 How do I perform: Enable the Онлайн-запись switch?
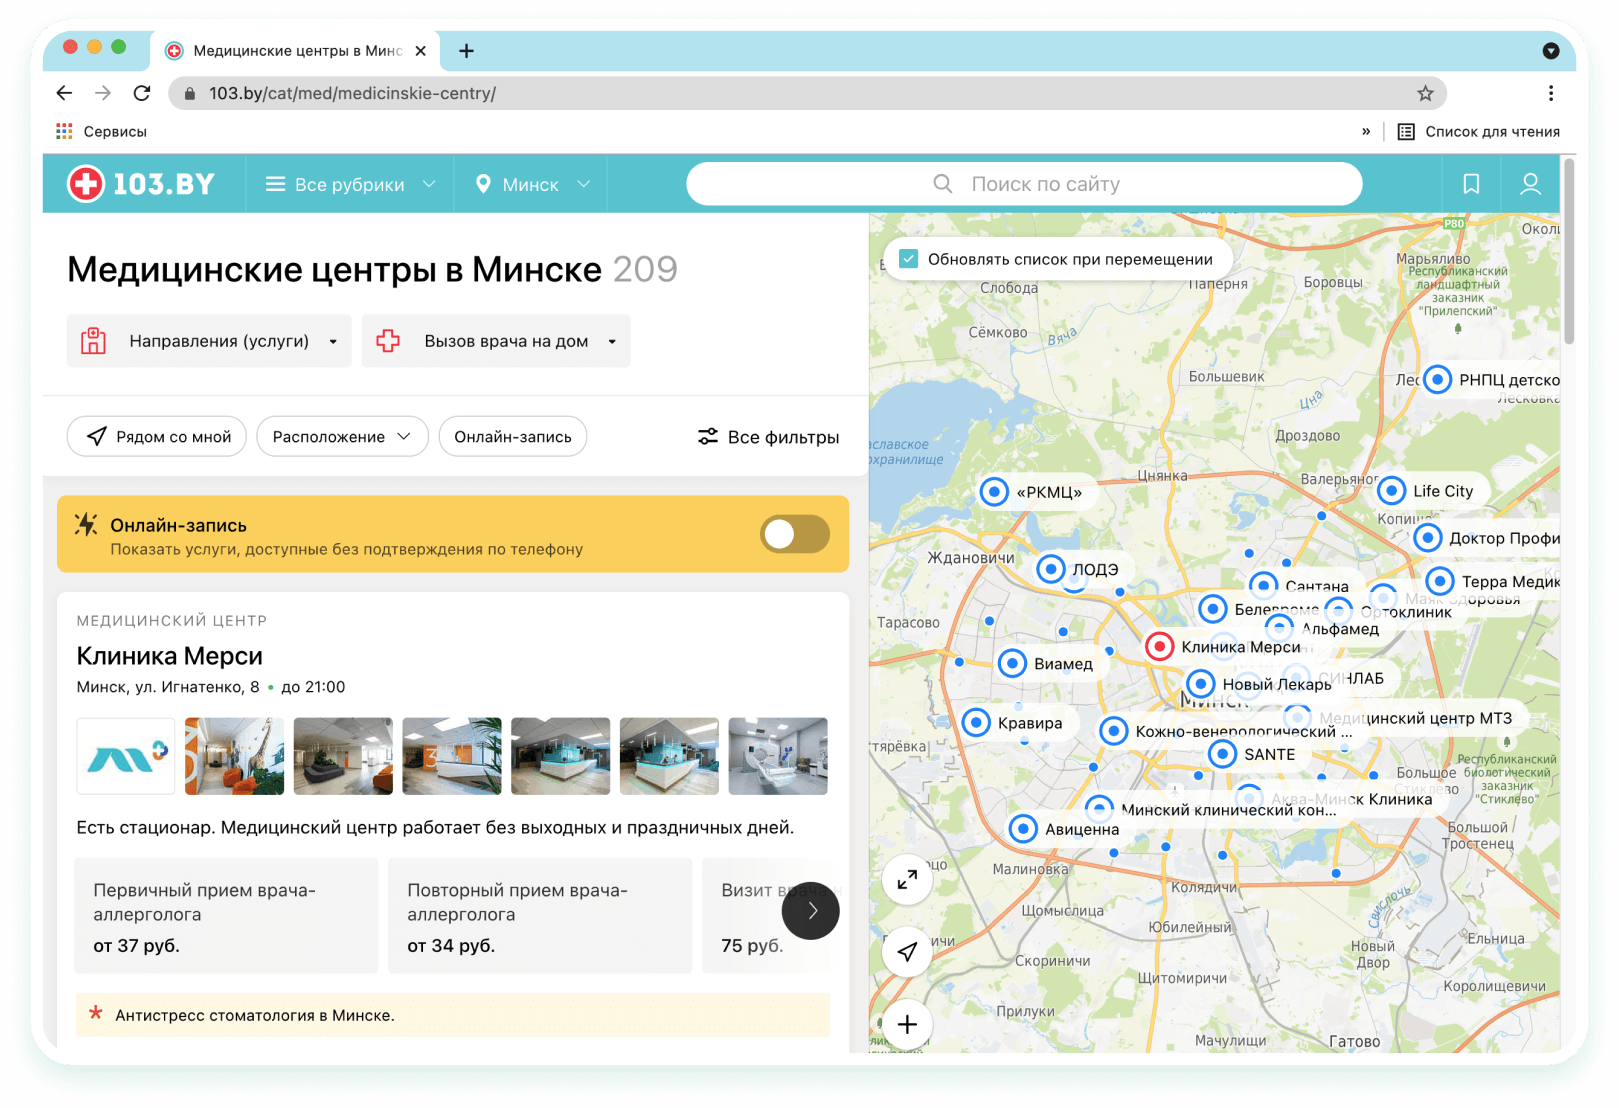click(x=795, y=534)
